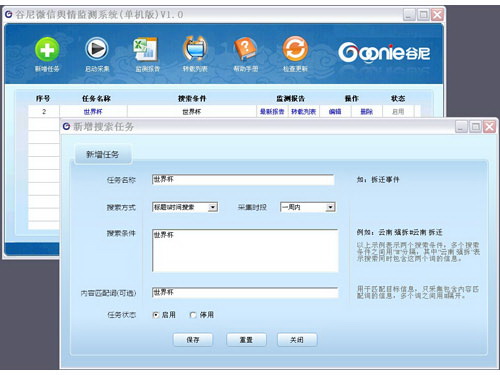
Task: Open the 采集时段 dropdown showing 一周内
Action: (x=308, y=207)
